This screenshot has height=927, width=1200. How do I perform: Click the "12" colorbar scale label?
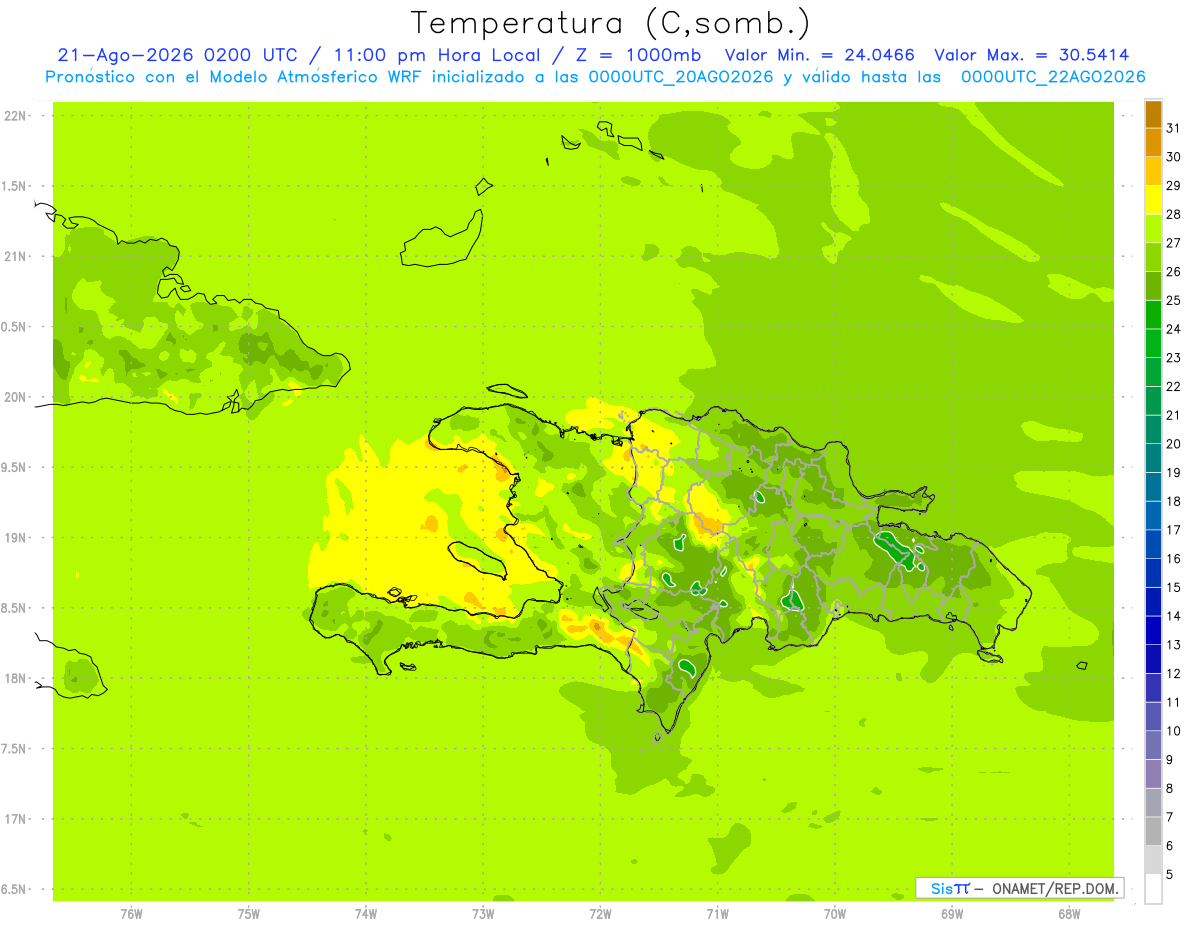1174,674
